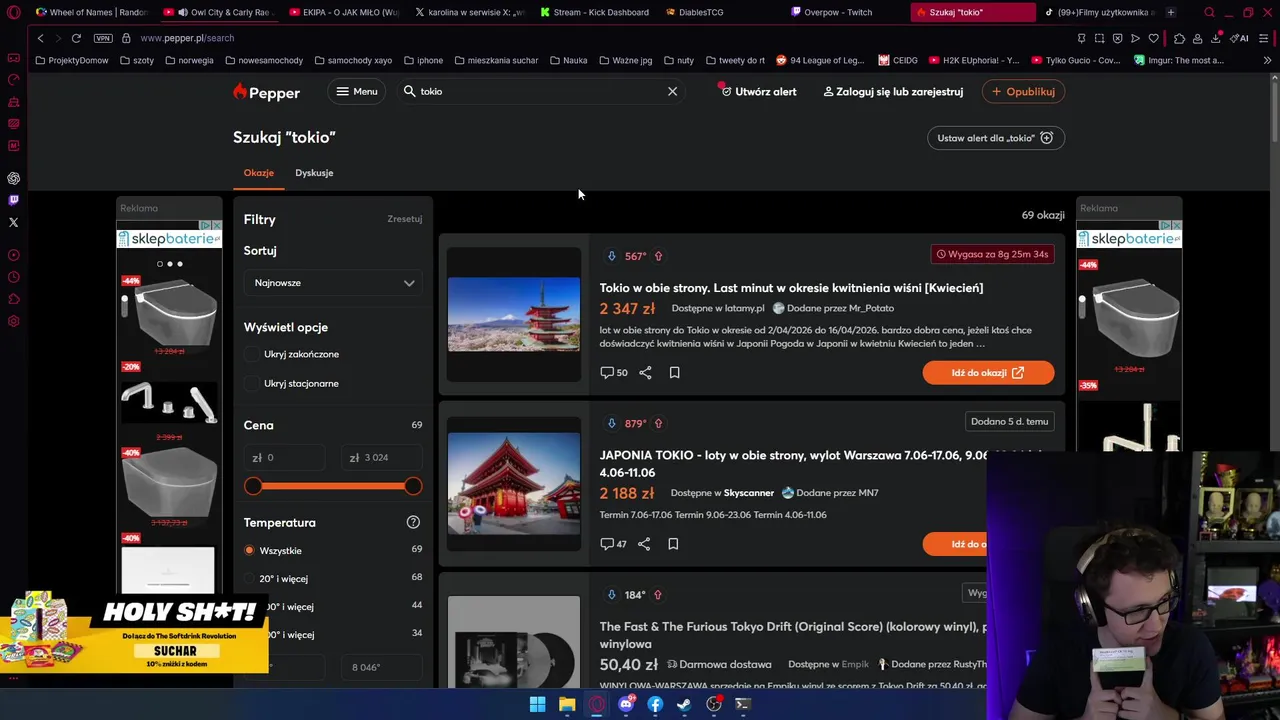Clear the search with the X icon
Image resolution: width=1280 pixels, height=720 pixels.
click(x=672, y=91)
